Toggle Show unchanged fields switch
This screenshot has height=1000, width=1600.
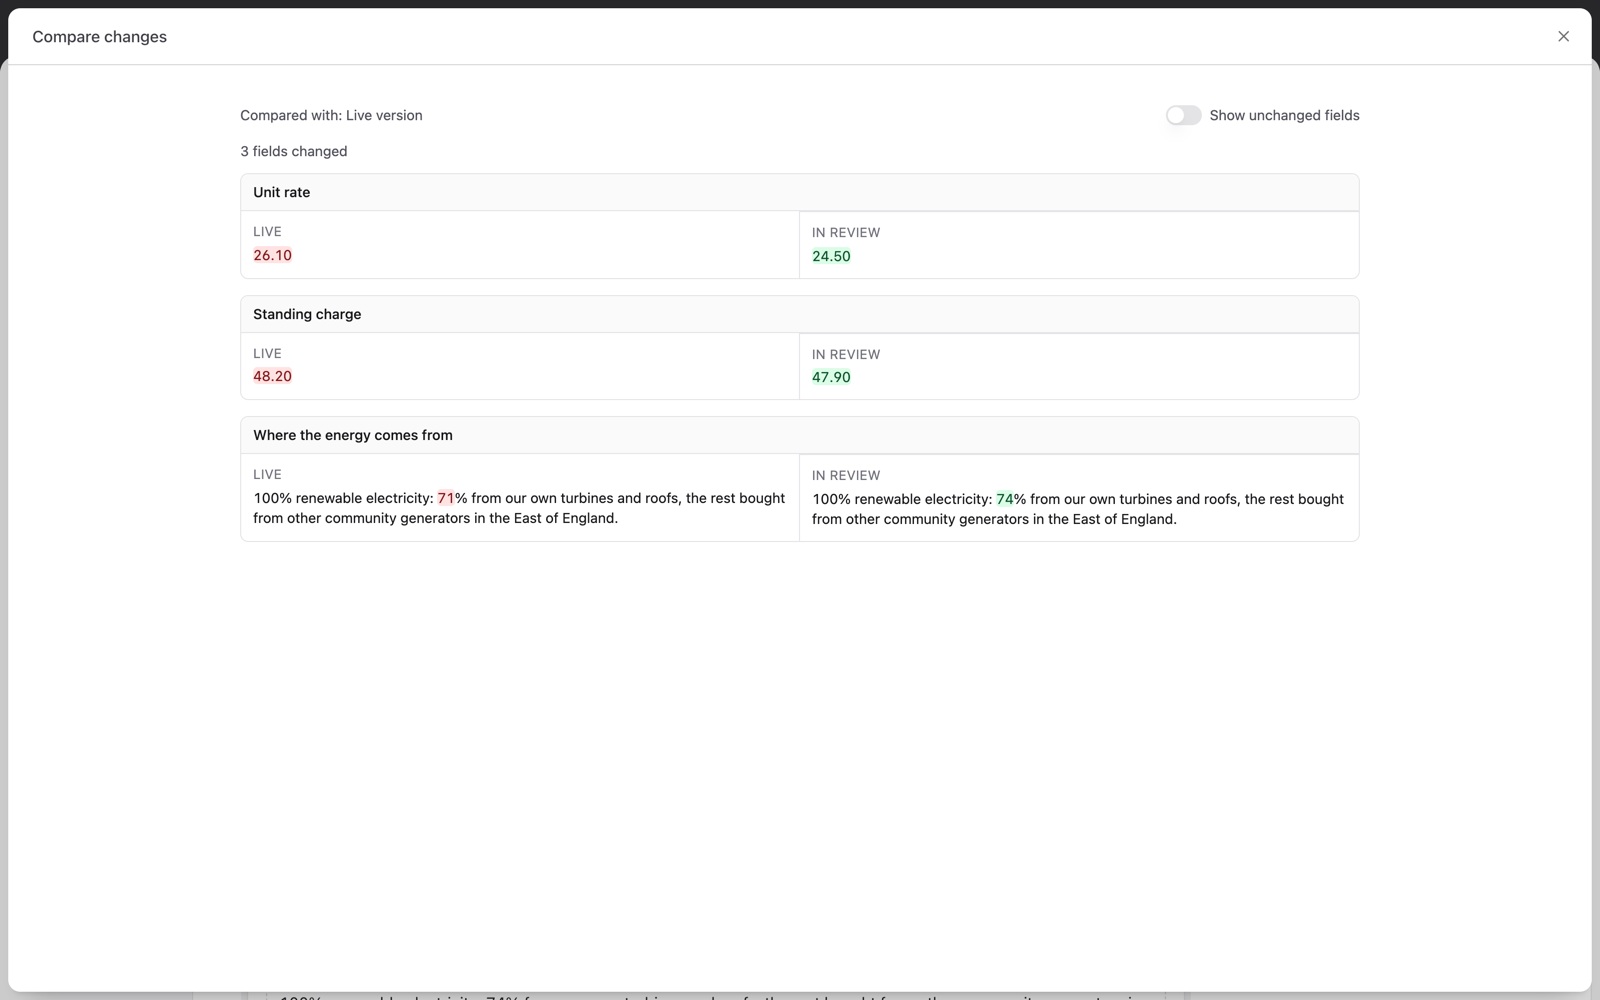click(1183, 115)
